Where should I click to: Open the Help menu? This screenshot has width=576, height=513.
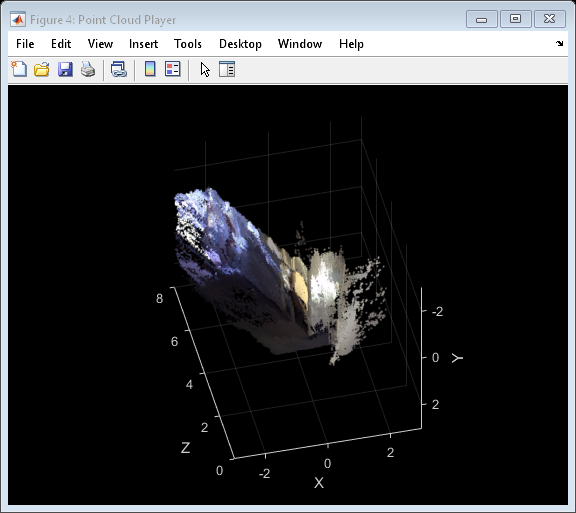(x=351, y=44)
